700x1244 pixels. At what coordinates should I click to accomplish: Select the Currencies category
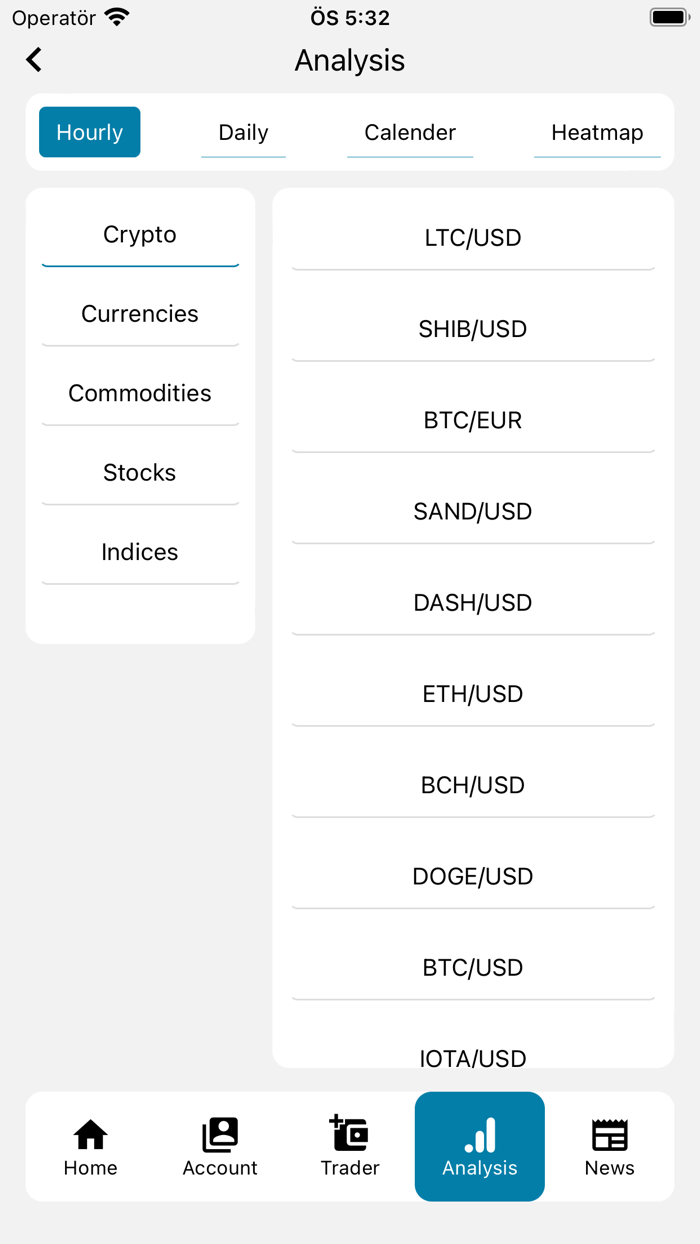pyautogui.click(x=140, y=313)
